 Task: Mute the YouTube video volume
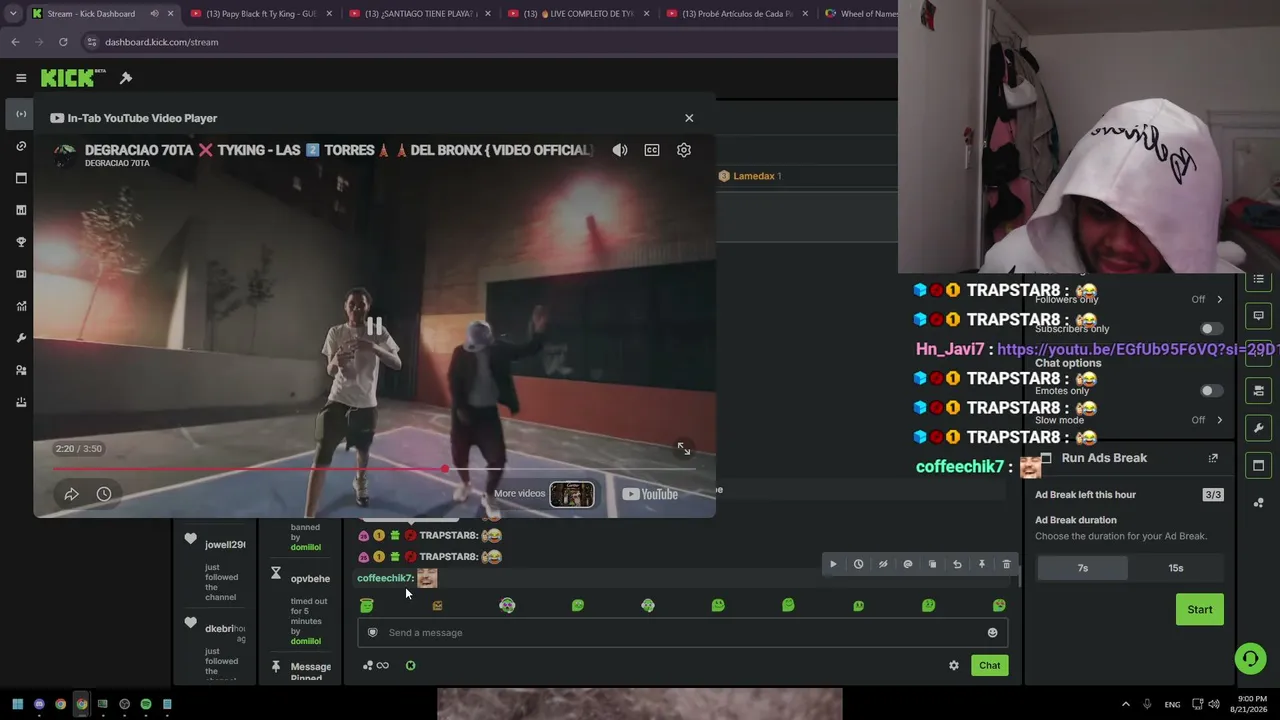(x=620, y=150)
